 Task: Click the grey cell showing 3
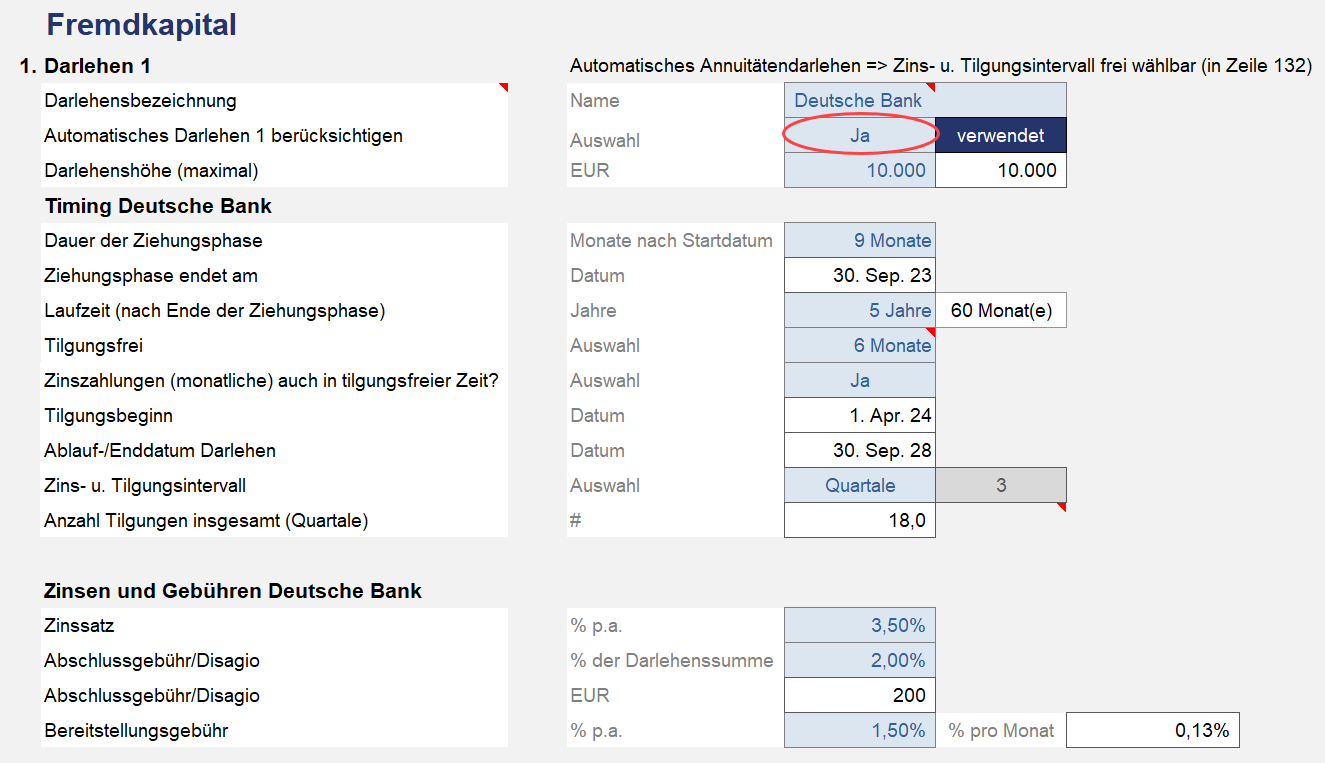(x=1001, y=485)
